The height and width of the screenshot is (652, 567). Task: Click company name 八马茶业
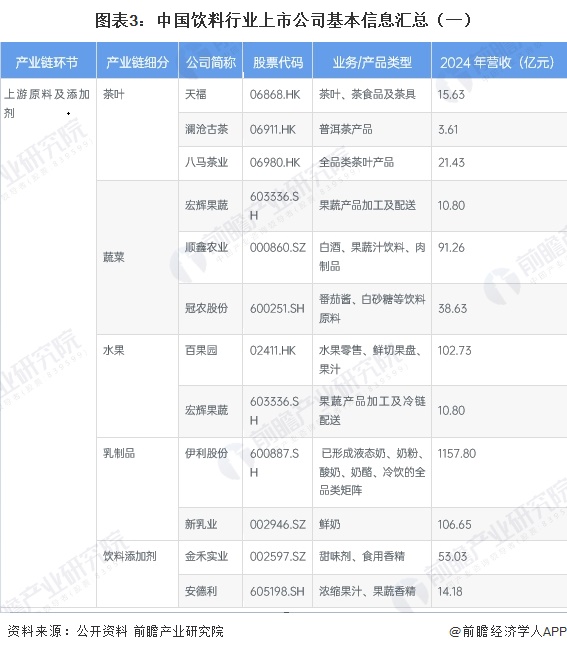(207, 162)
